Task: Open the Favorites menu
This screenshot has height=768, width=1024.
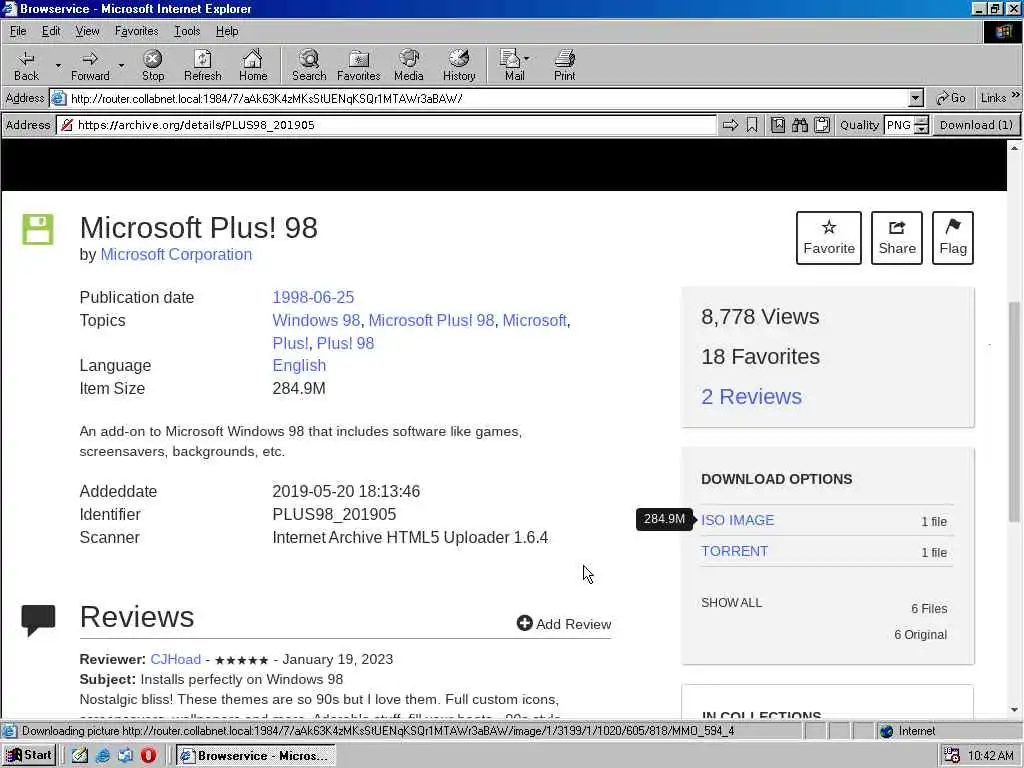Action: (136, 31)
